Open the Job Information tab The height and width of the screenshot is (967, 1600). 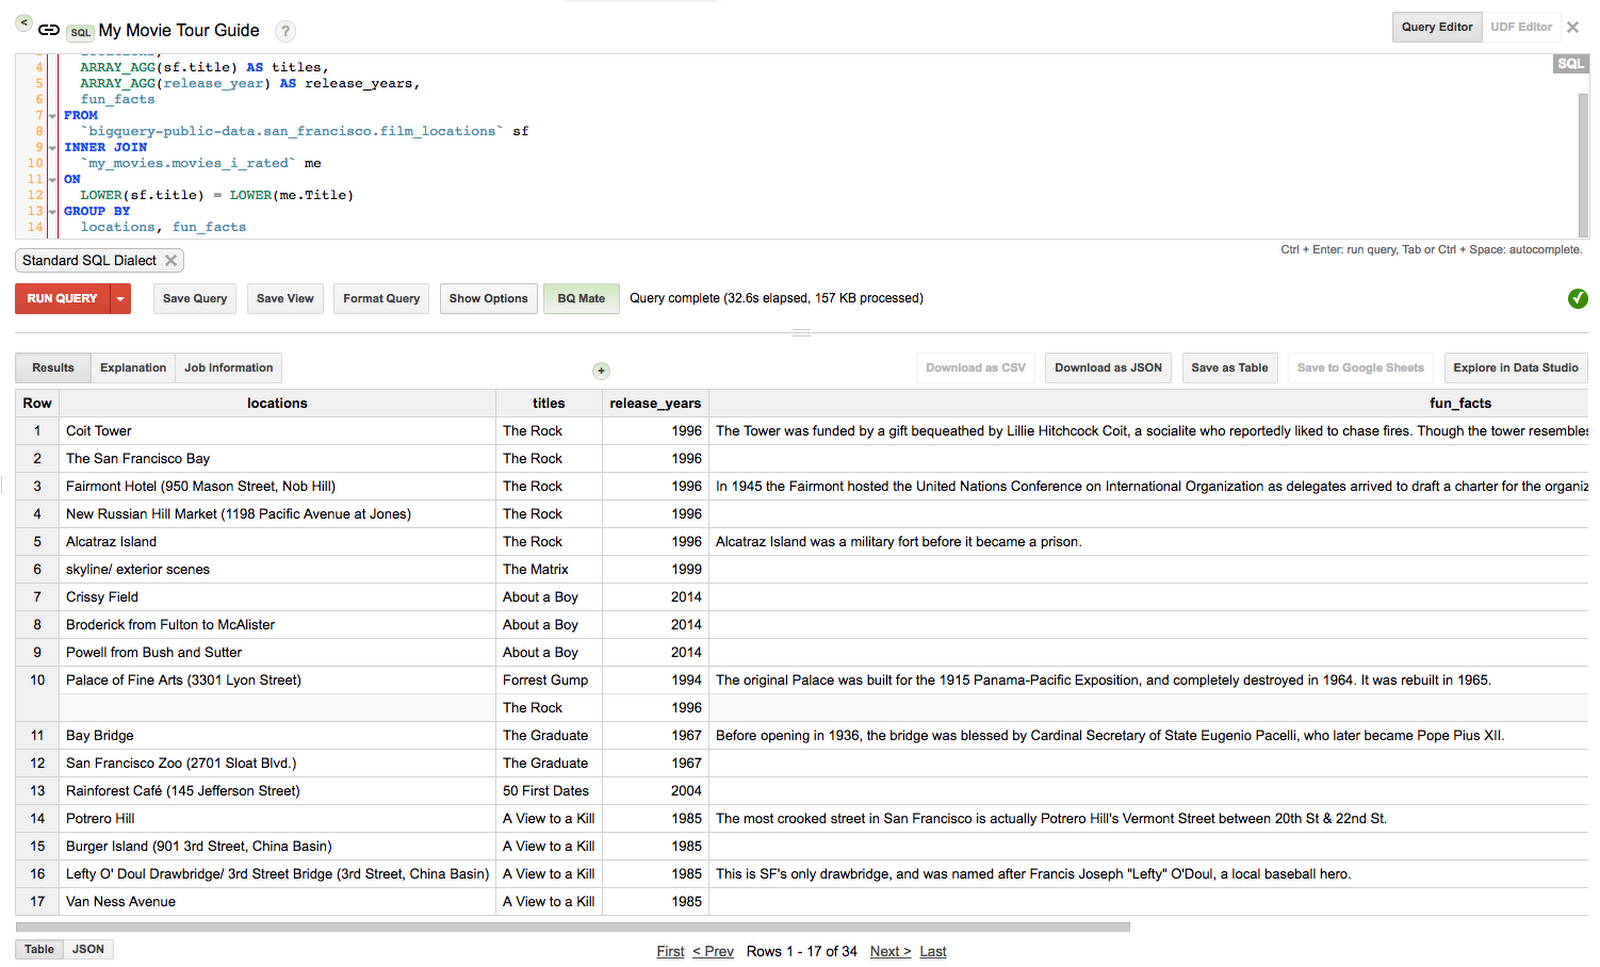tap(228, 368)
